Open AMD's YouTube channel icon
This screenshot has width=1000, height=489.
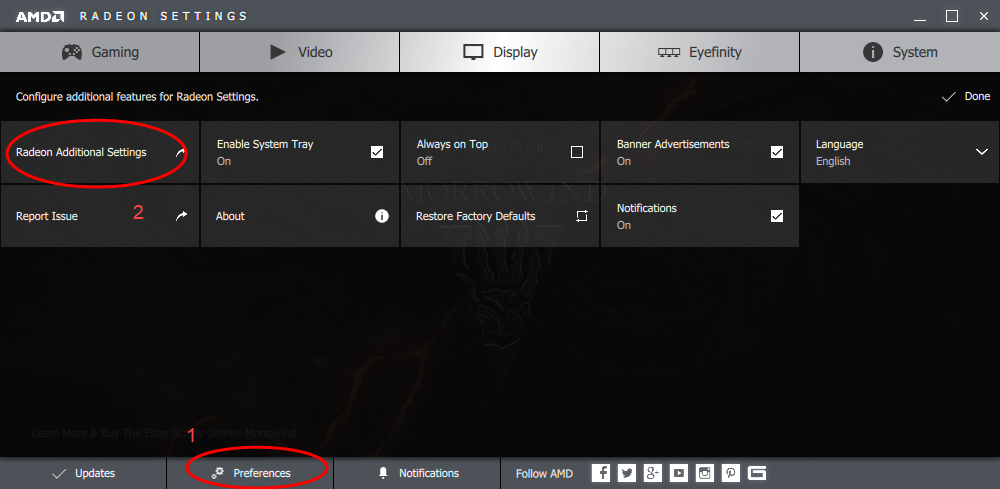679,473
